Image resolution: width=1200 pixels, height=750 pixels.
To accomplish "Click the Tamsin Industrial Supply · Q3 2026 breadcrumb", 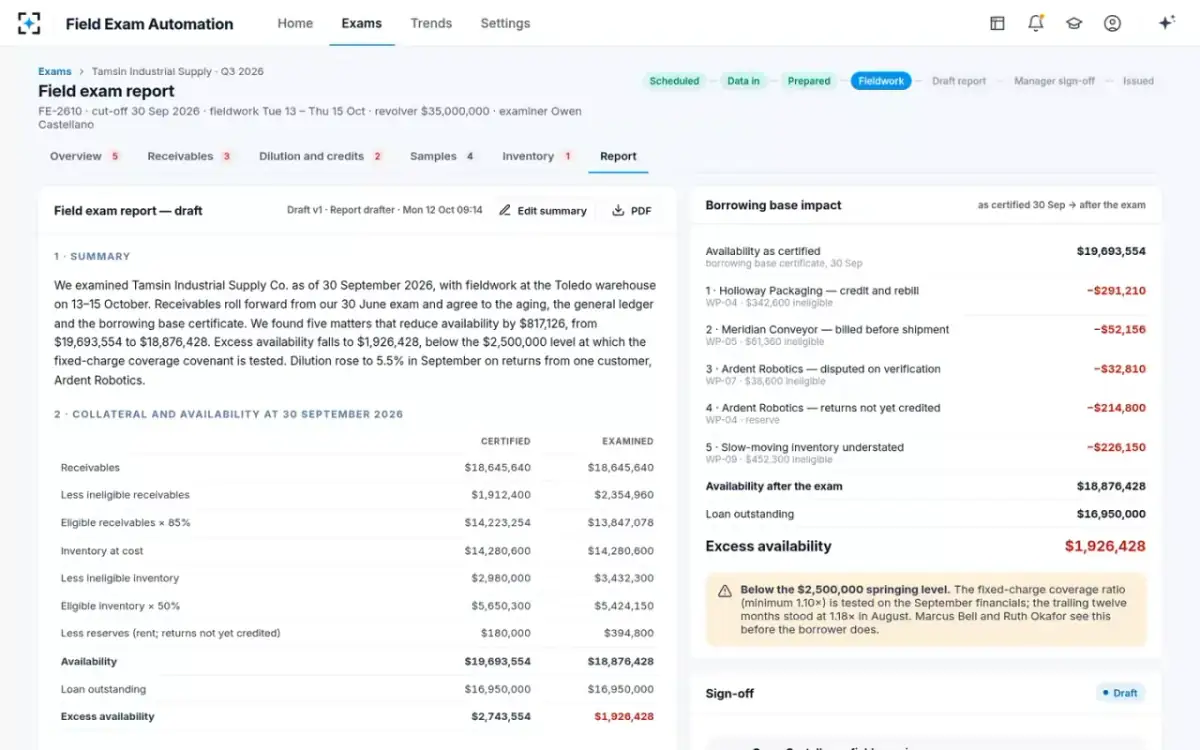I will [178, 71].
